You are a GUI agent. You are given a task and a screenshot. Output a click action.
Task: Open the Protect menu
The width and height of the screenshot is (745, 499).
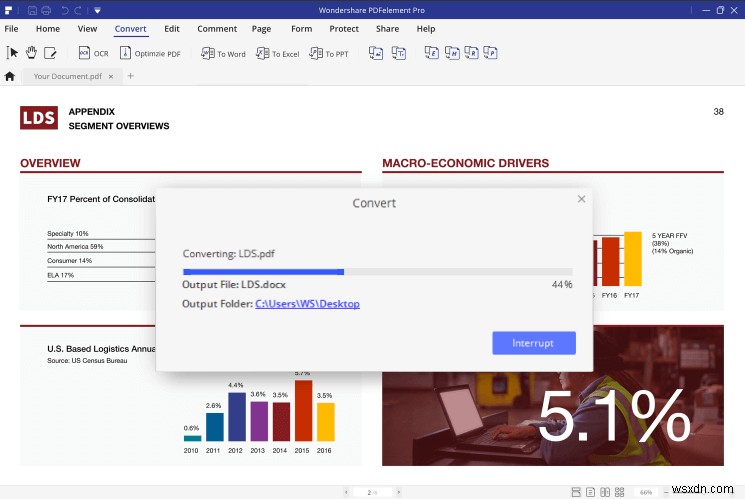tap(344, 29)
